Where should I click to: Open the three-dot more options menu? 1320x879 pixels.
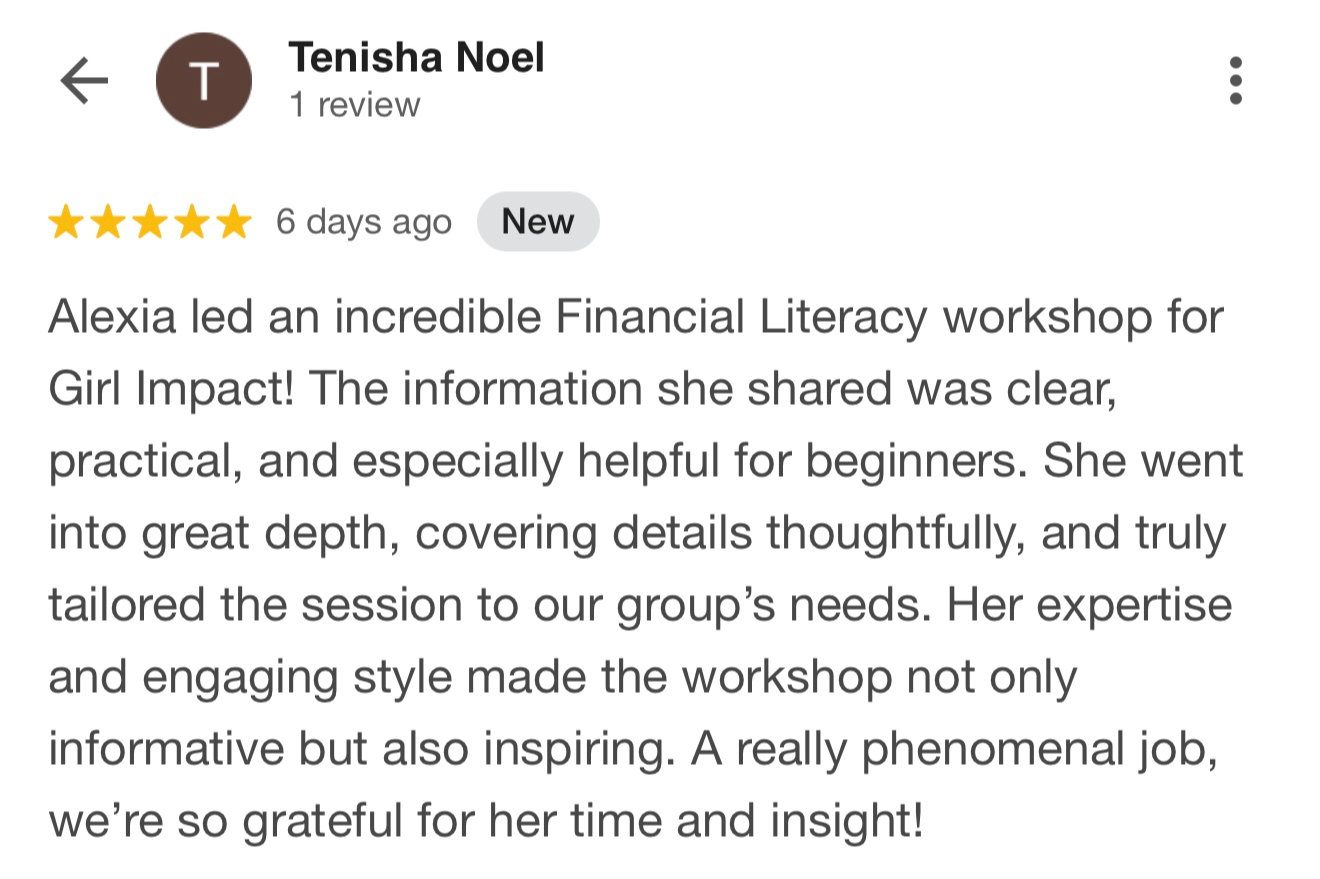pos(1236,81)
